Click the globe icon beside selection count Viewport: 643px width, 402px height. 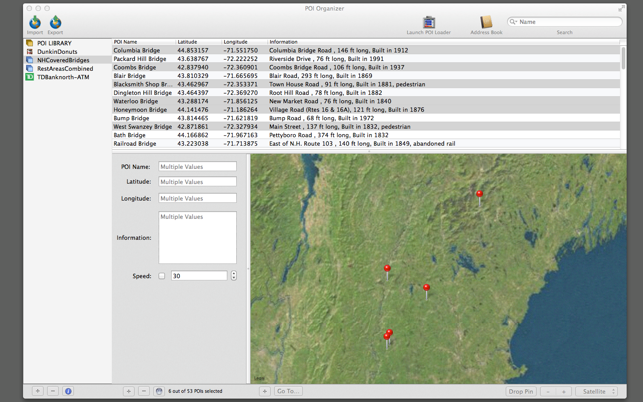159,391
